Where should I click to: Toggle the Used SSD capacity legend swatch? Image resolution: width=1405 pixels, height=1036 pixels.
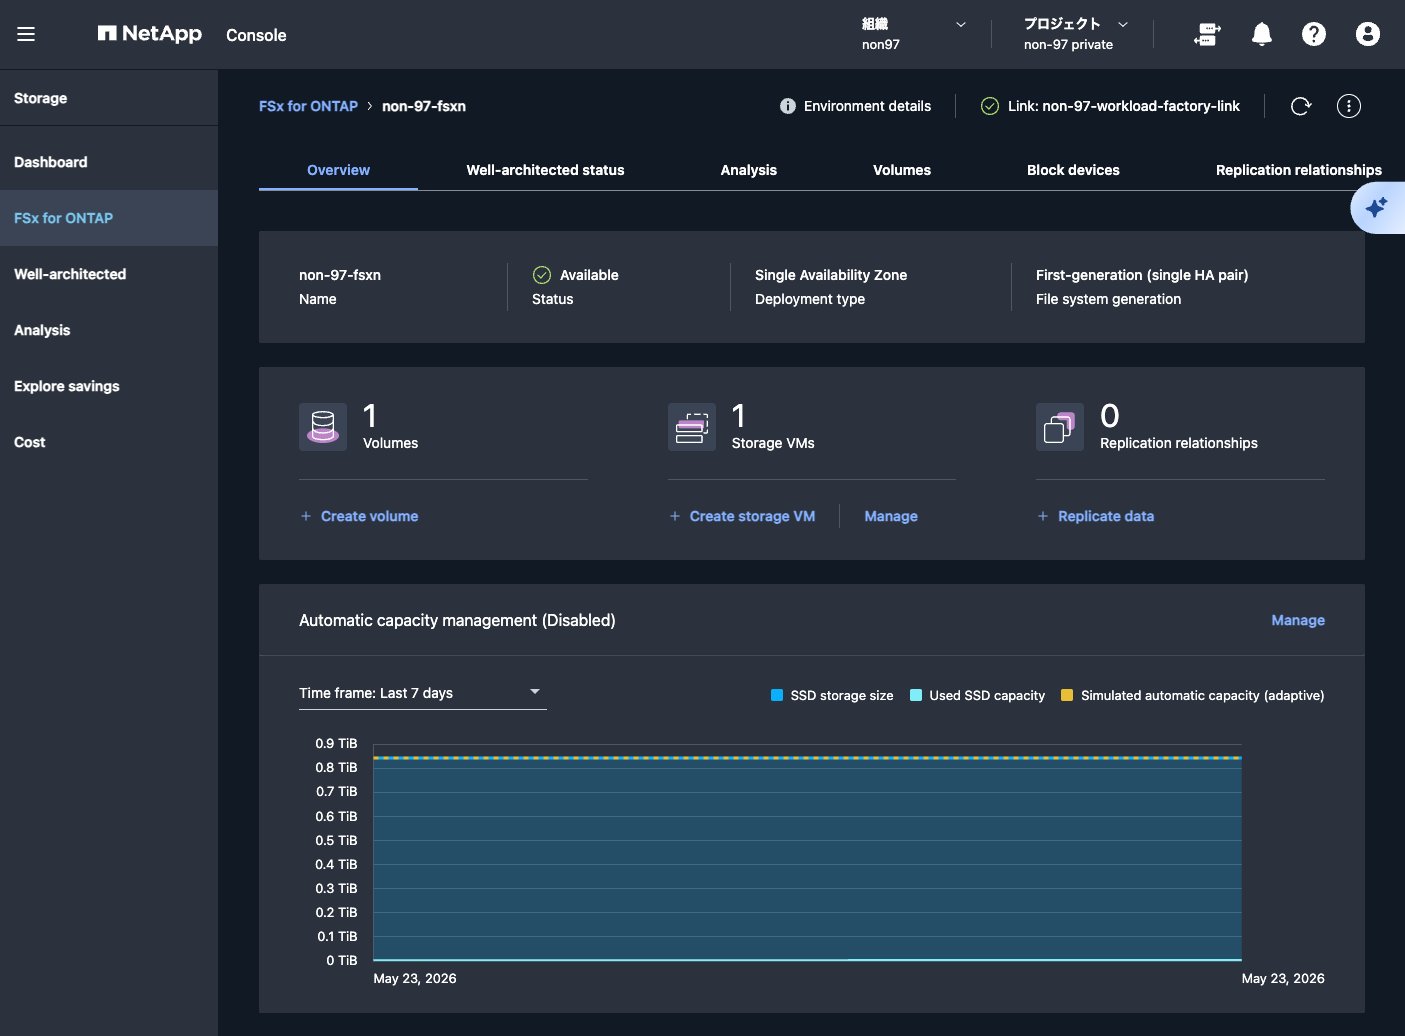coord(916,695)
